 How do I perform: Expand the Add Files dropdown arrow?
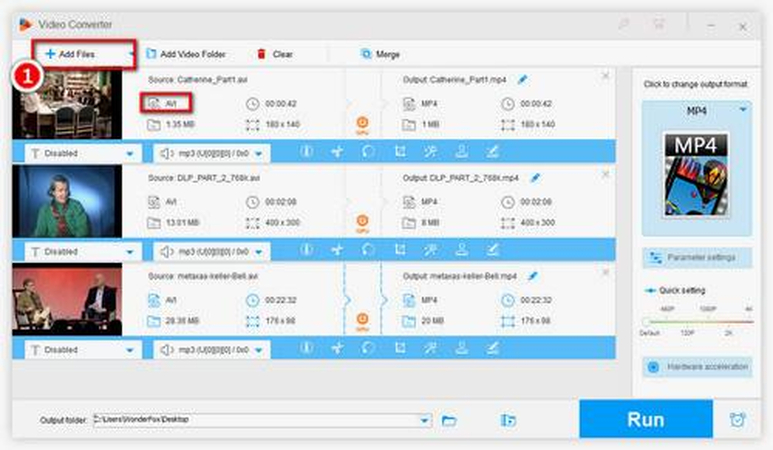(x=131, y=54)
